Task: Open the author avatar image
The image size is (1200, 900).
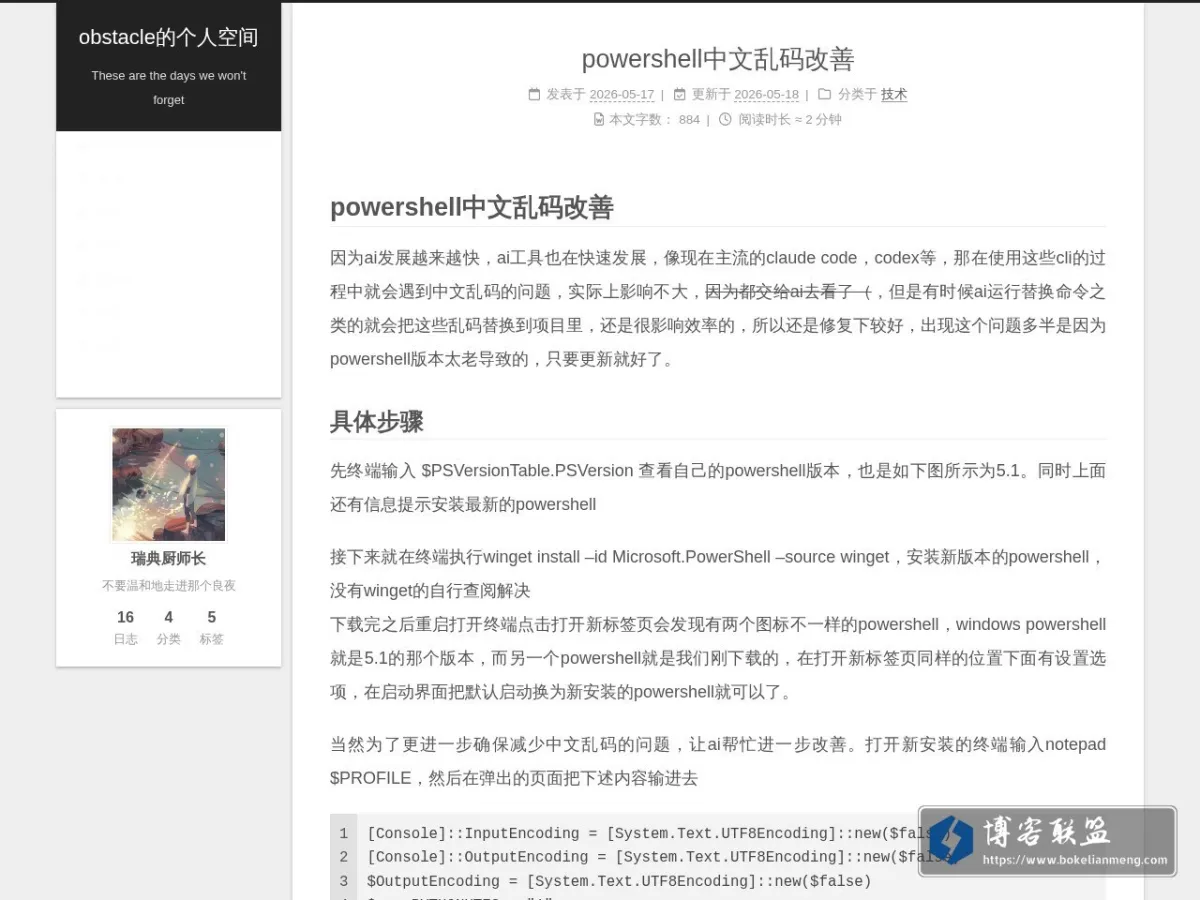Action: click(x=169, y=485)
